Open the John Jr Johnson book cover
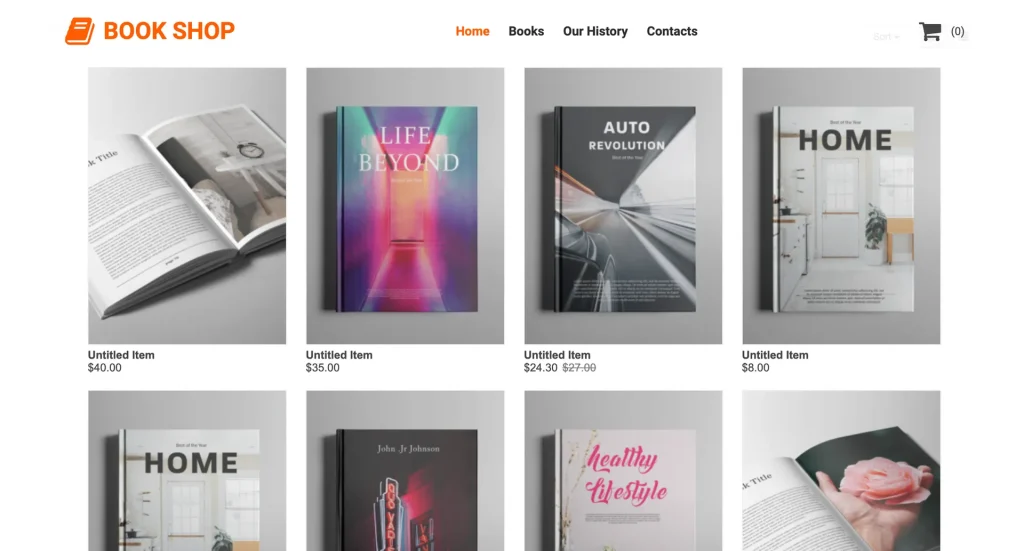Screen dimensions: 1024x551 (405, 471)
